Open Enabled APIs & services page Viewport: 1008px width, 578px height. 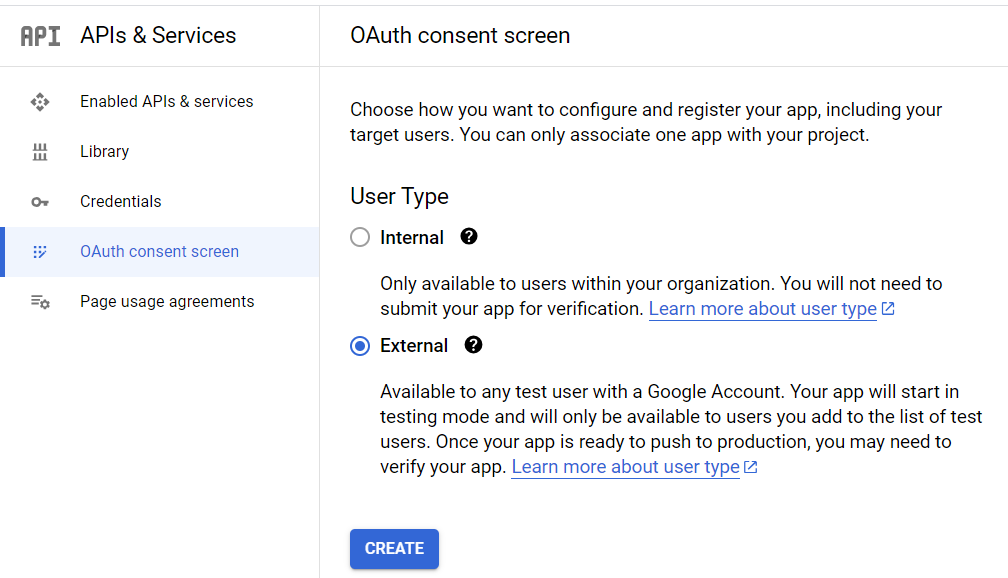(166, 102)
